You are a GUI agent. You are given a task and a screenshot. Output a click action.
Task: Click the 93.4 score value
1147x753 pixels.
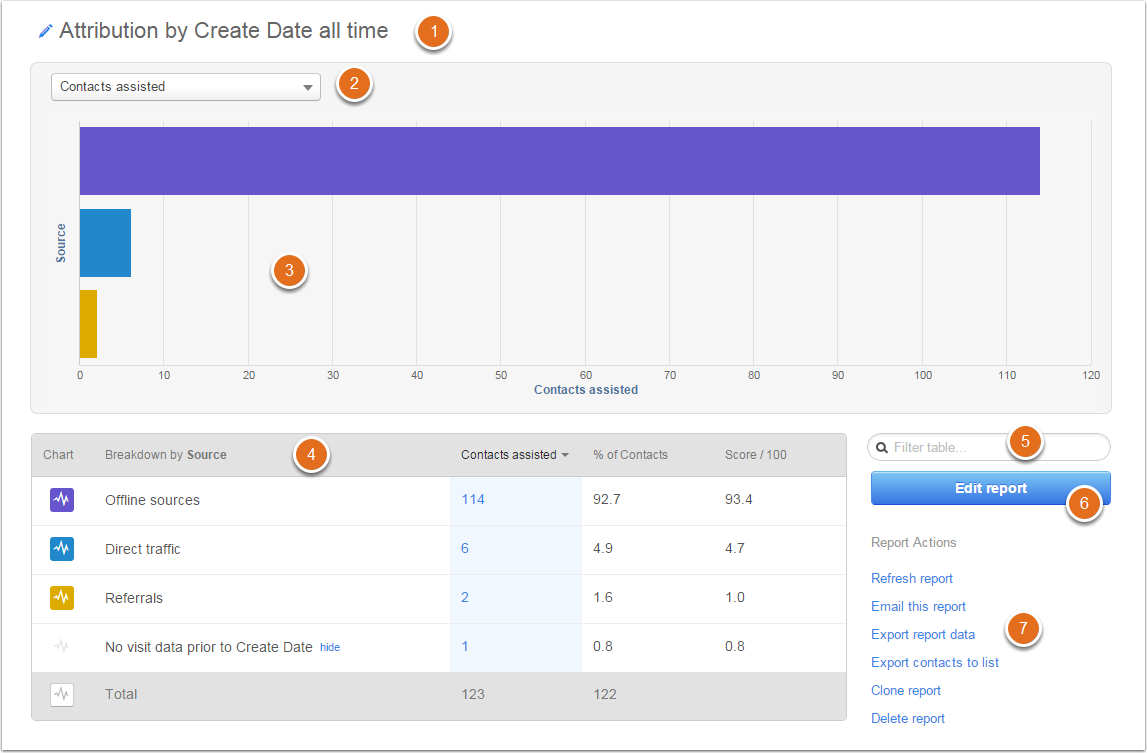[x=739, y=499]
